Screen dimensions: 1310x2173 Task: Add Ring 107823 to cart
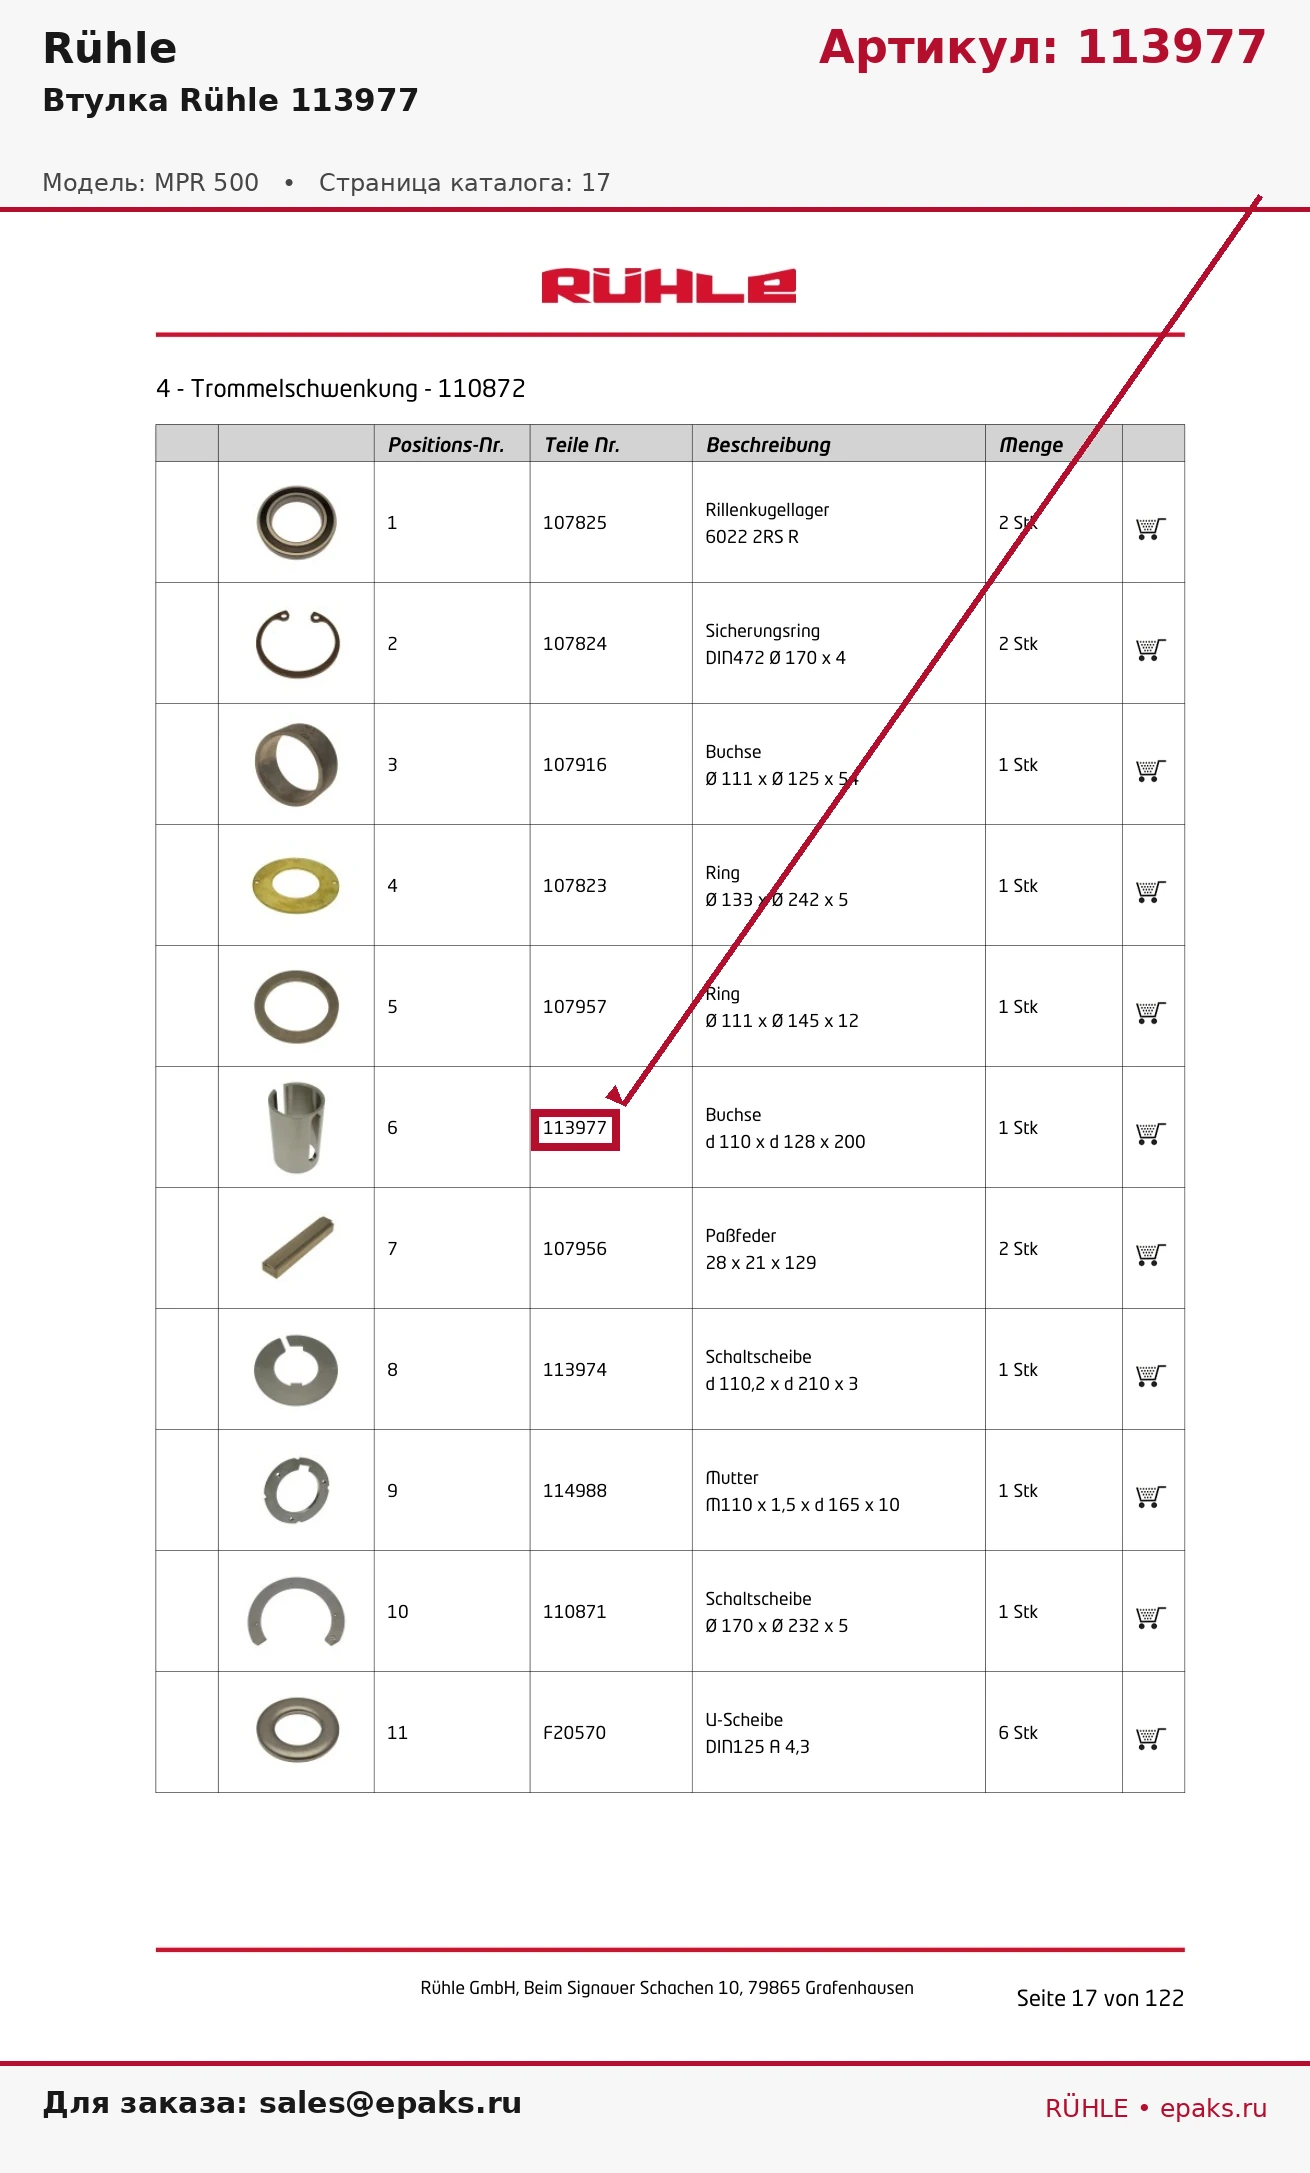[1151, 892]
